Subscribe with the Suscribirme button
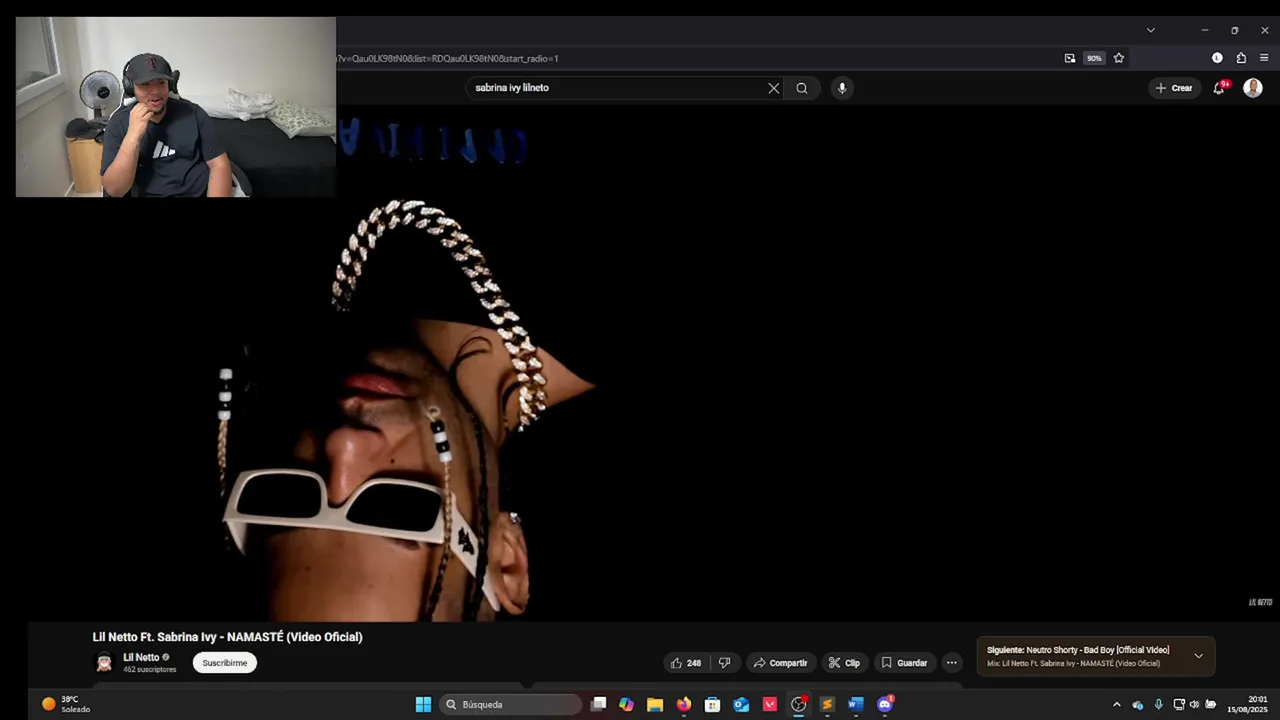 (225, 663)
